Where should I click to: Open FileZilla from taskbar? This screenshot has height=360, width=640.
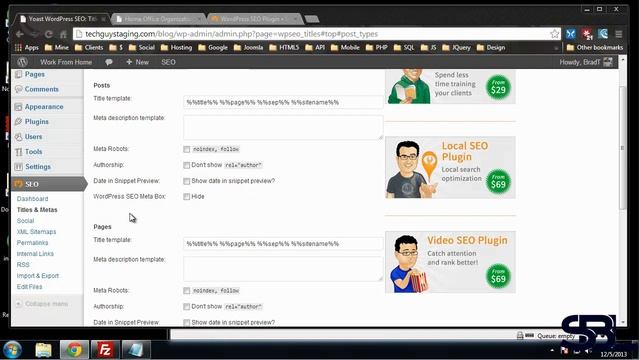[x=105, y=350]
